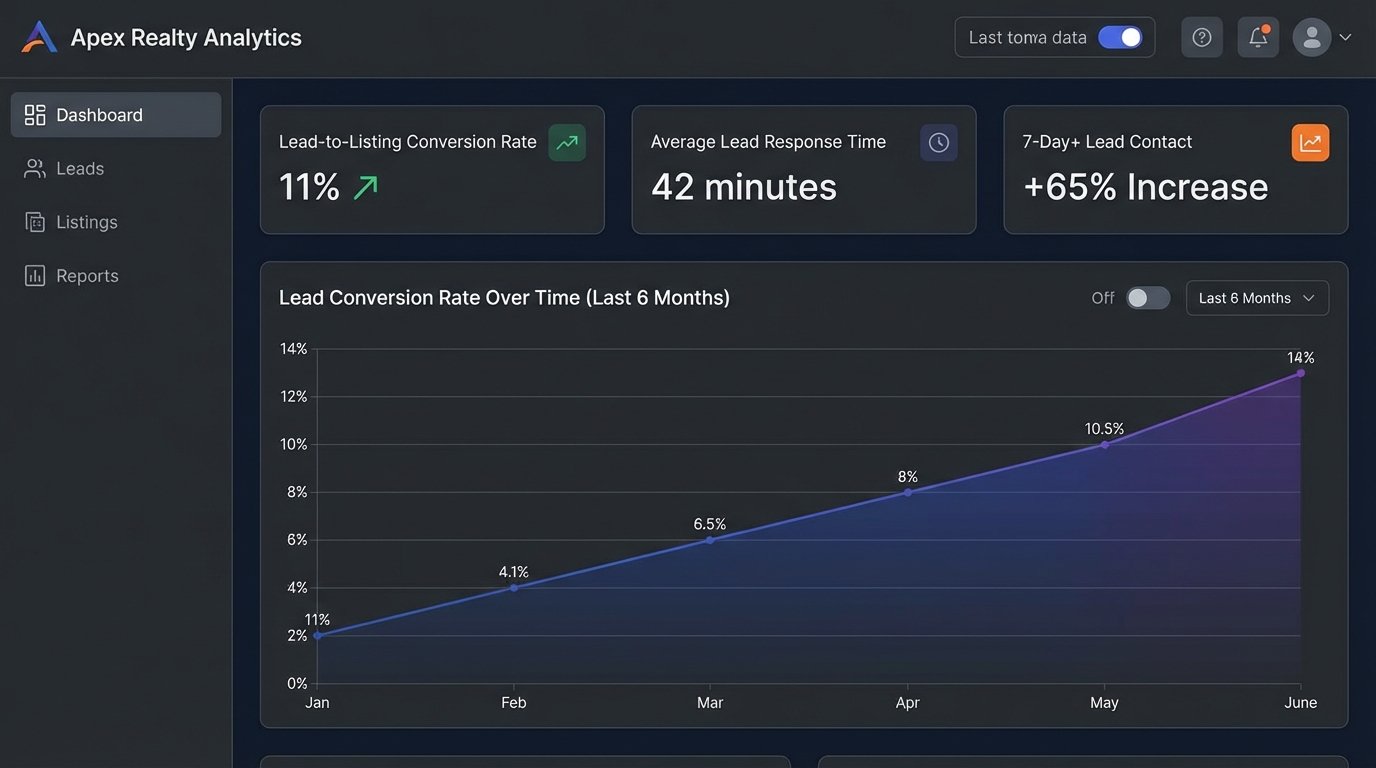This screenshot has height=768, width=1376.
Task: Turn on the Off toggle in chart header
Action: (1147, 297)
